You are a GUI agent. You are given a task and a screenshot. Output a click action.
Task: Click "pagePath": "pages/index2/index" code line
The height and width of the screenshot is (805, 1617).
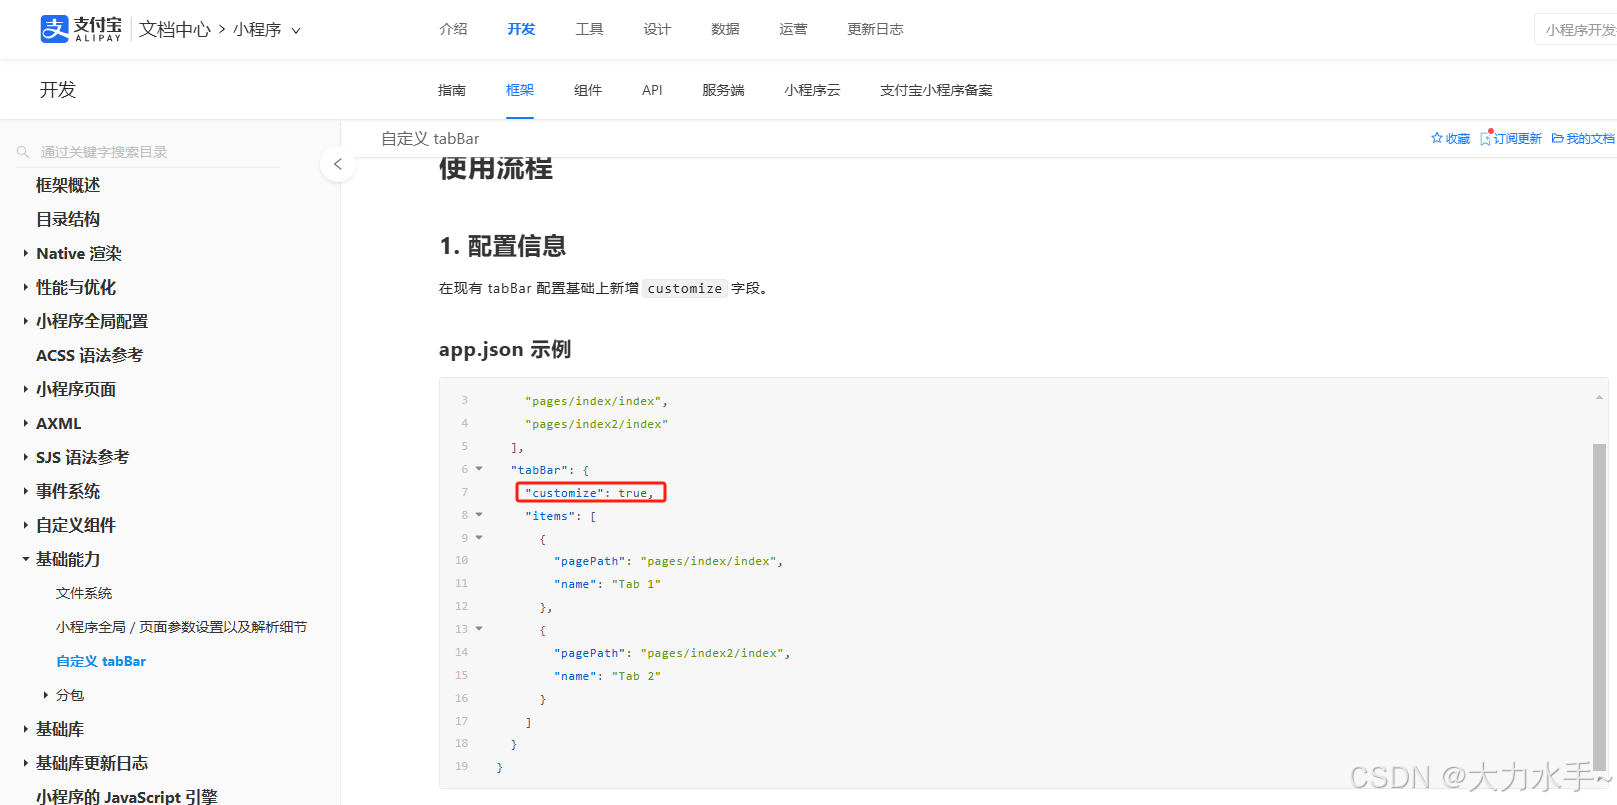672,653
